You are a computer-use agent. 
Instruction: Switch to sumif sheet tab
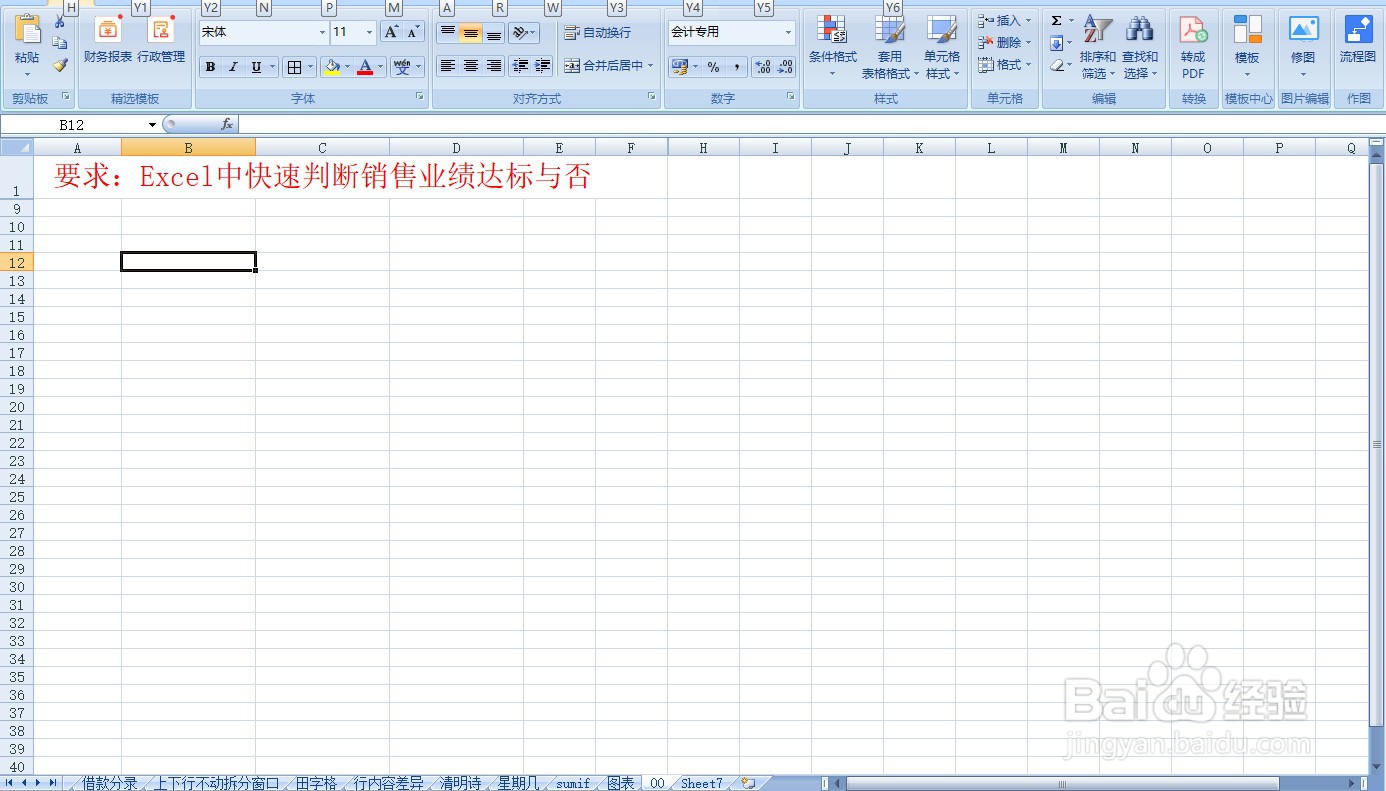[573, 783]
